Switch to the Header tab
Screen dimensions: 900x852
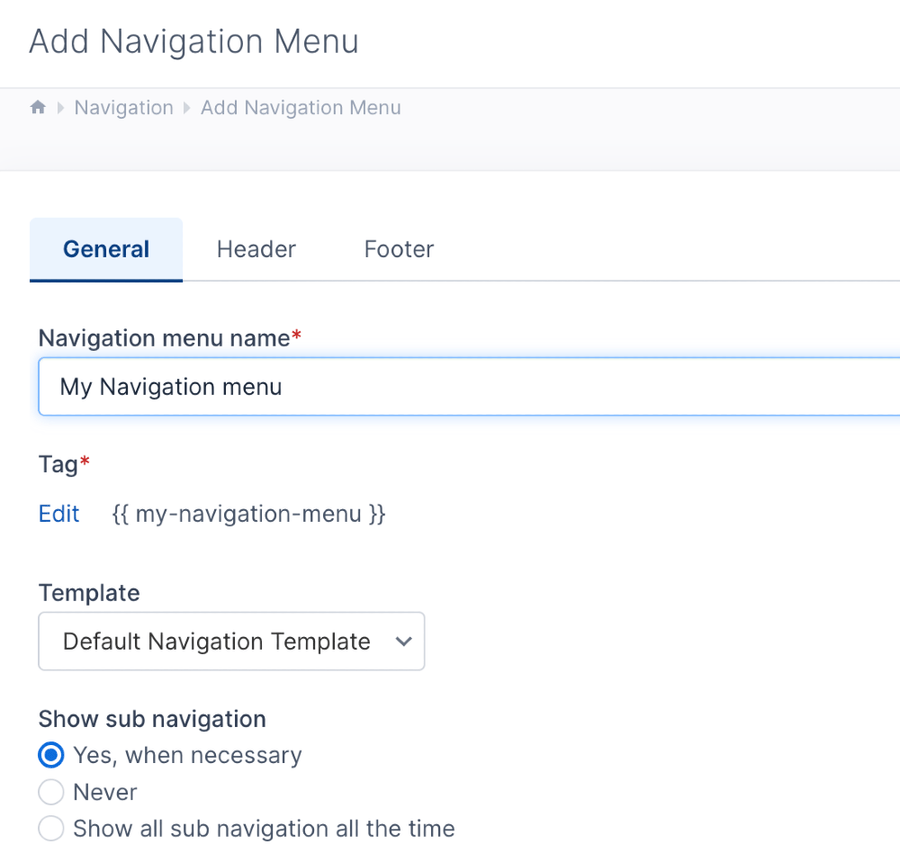tap(255, 249)
